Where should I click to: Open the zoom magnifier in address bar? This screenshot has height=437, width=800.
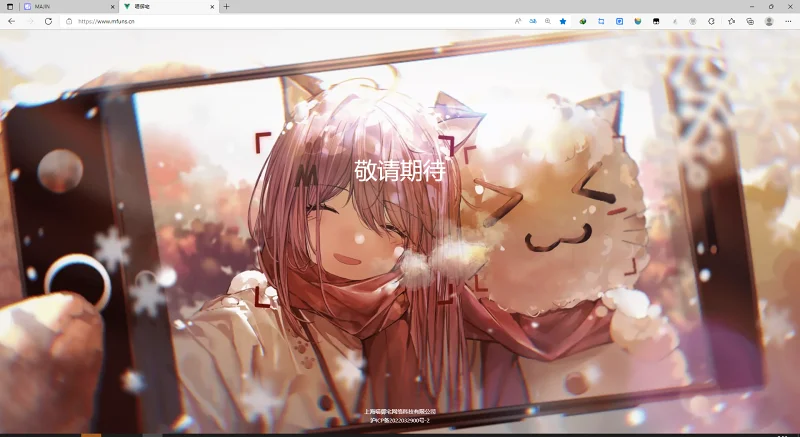click(x=547, y=21)
